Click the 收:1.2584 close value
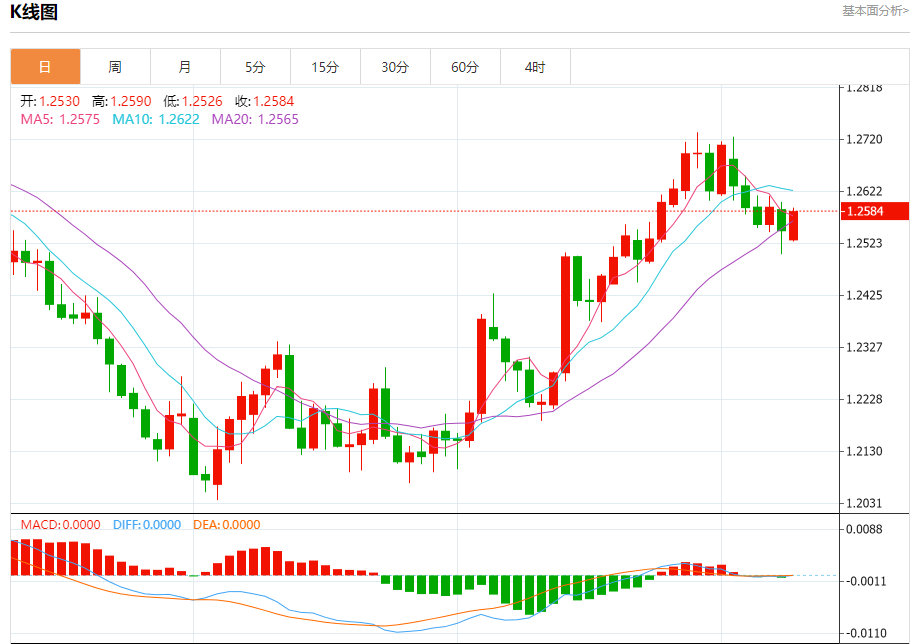 tap(265, 101)
